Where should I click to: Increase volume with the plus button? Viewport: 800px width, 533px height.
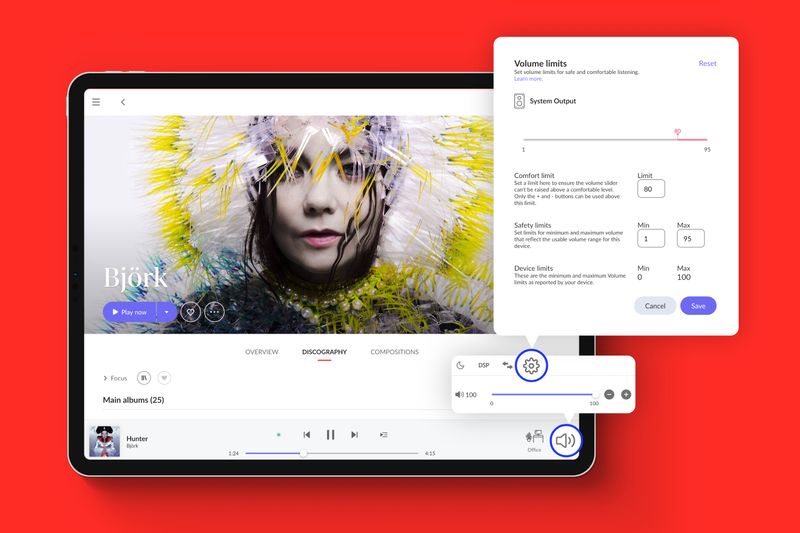pos(626,394)
